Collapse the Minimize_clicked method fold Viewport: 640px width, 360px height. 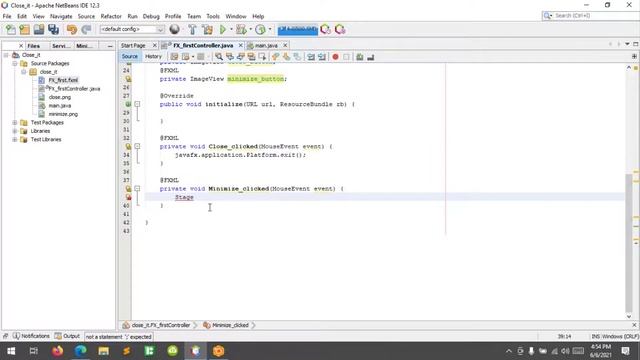[x=138, y=189]
